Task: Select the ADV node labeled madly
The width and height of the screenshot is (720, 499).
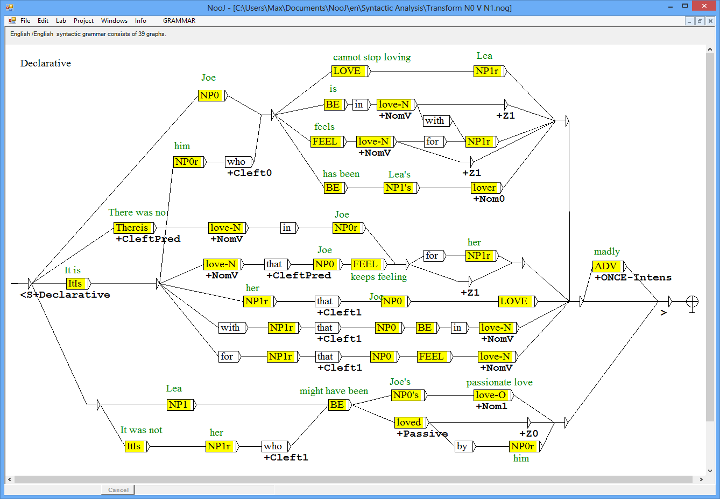Action: click(x=606, y=266)
